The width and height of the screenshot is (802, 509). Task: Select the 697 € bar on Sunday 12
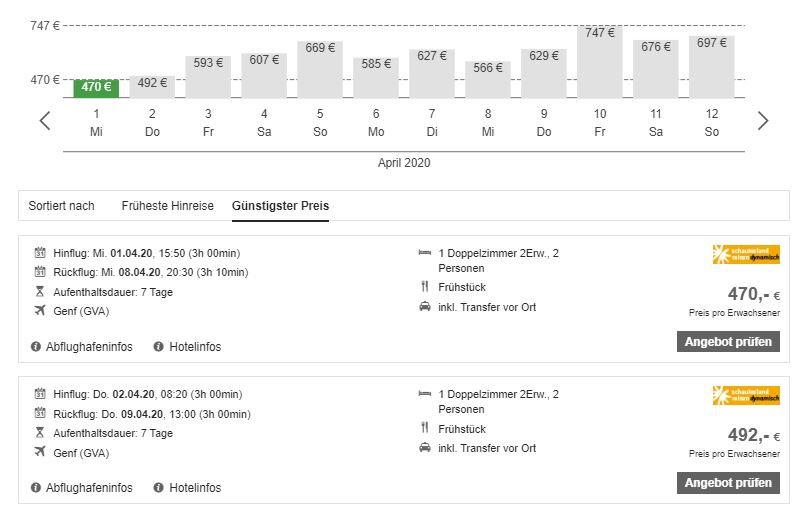(x=712, y=66)
